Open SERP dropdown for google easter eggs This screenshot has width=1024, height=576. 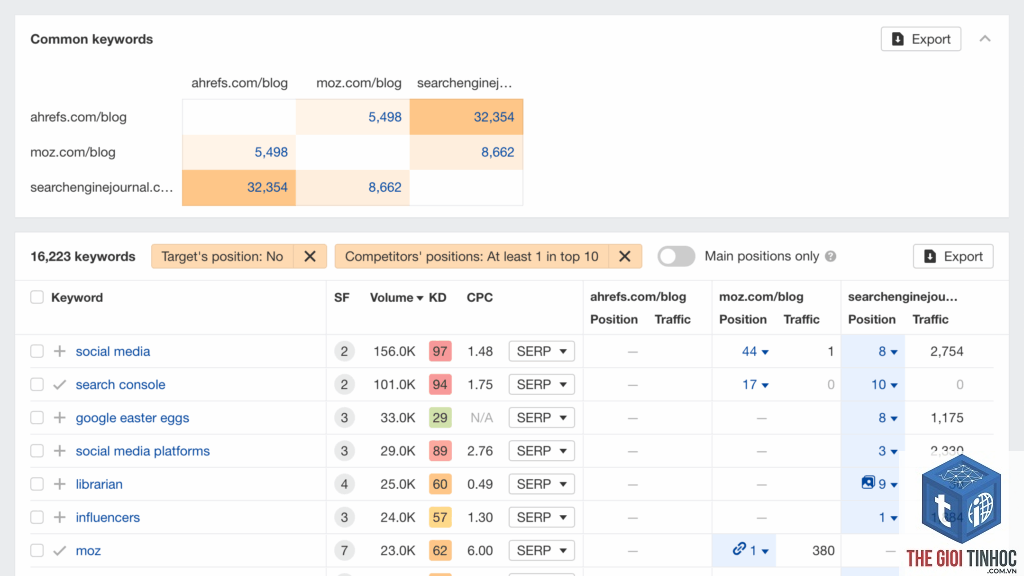(541, 418)
